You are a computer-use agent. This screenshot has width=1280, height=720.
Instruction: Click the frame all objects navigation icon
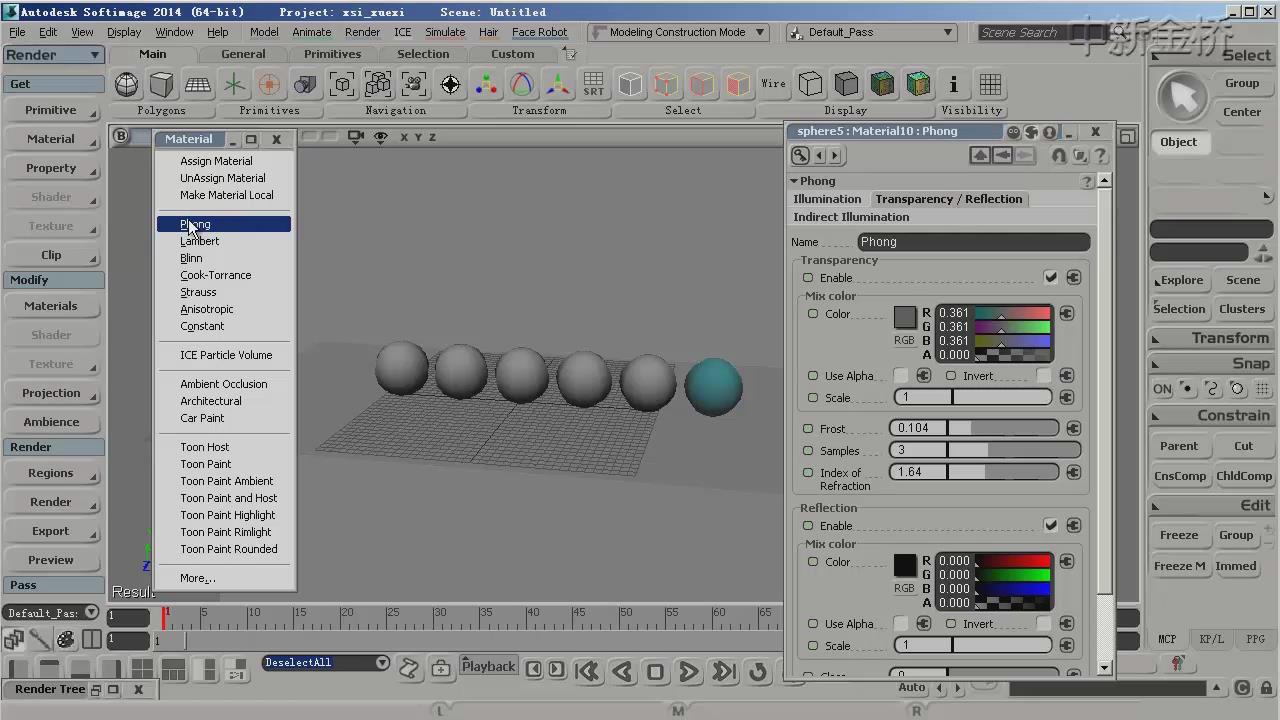[378, 84]
